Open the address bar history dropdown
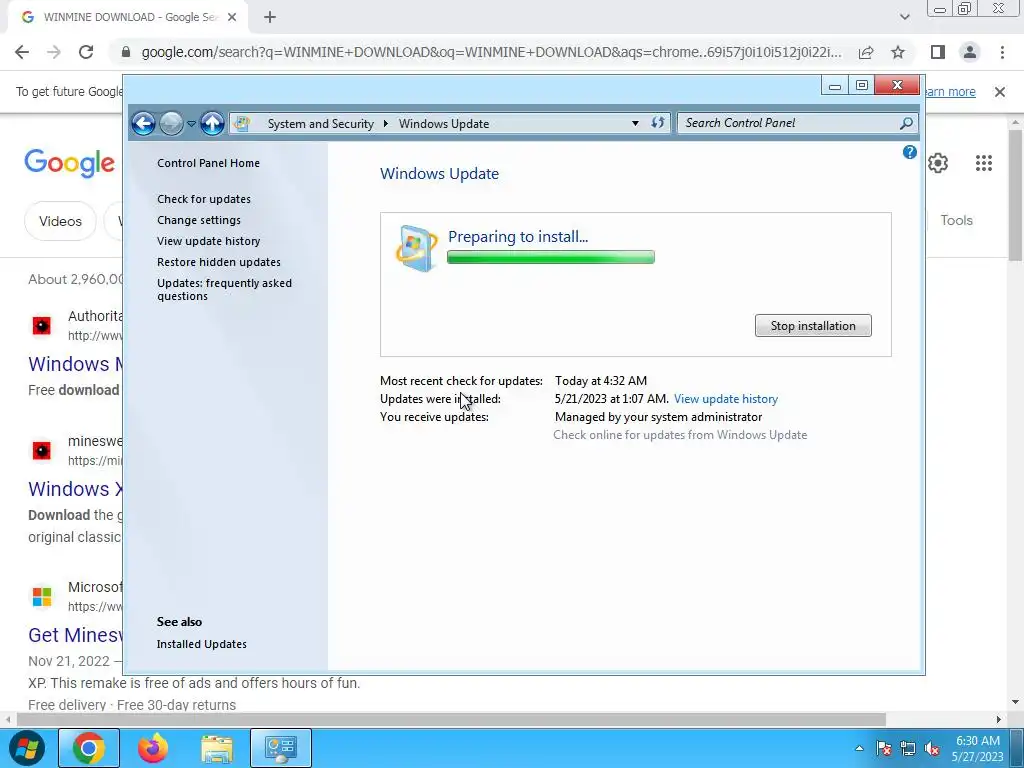The height and width of the screenshot is (768, 1024). pyautogui.click(x=635, y=123)
